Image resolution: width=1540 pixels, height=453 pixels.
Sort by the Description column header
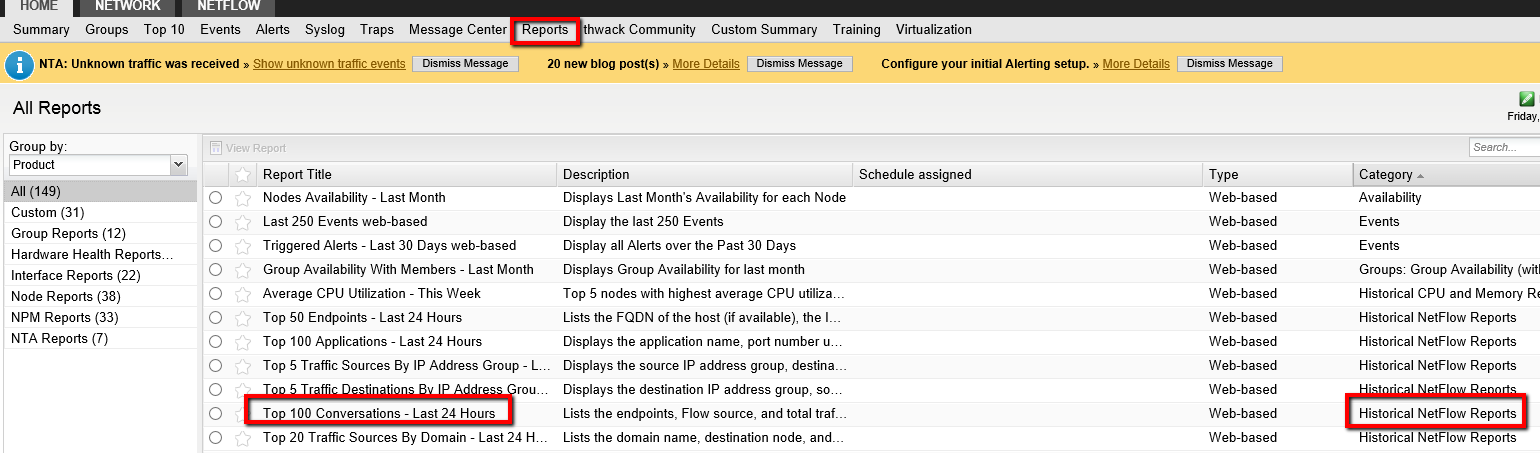(704, 174)
